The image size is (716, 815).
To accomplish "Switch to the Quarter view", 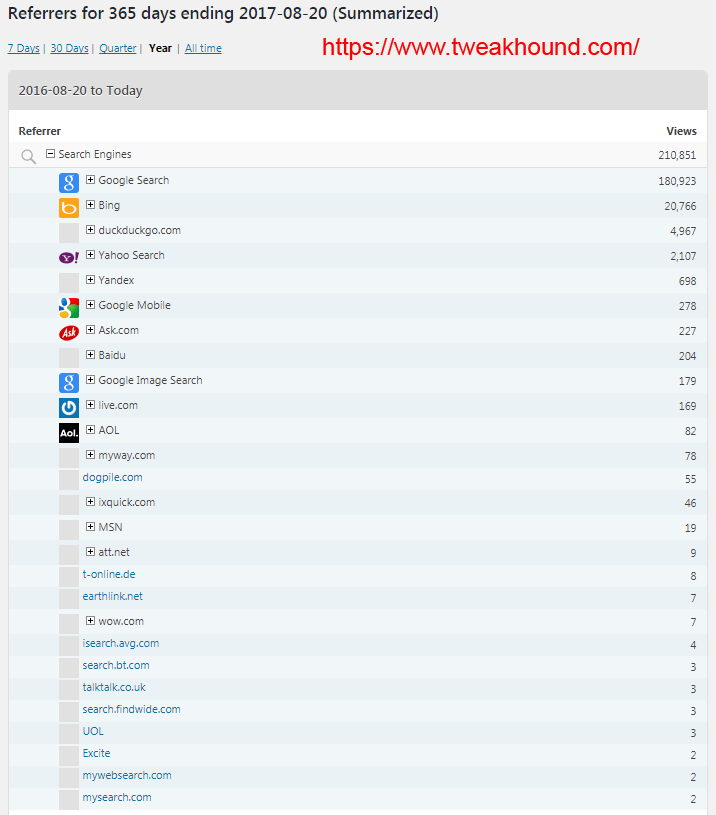I will pos(118,48).
